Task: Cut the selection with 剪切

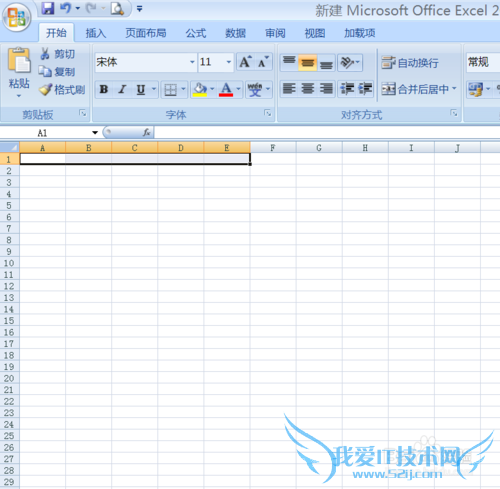Action: coord(57,54)
